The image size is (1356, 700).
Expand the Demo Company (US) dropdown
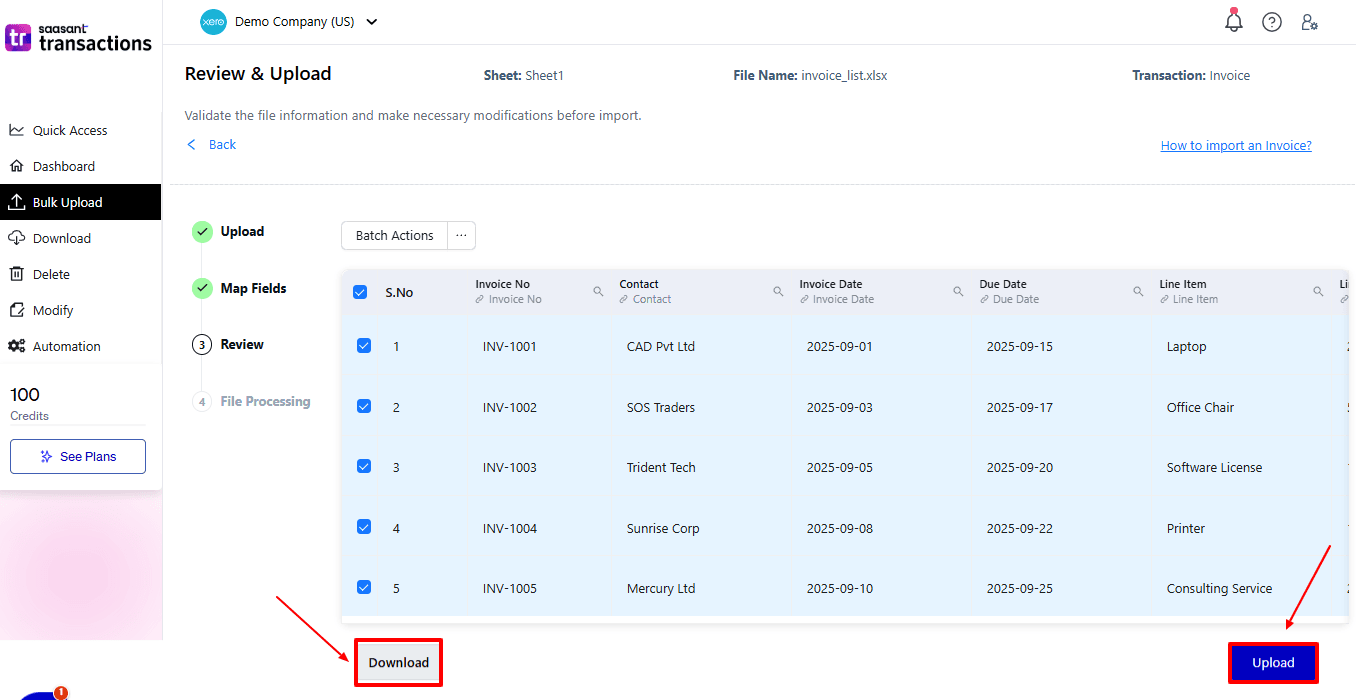click(372, 22)
